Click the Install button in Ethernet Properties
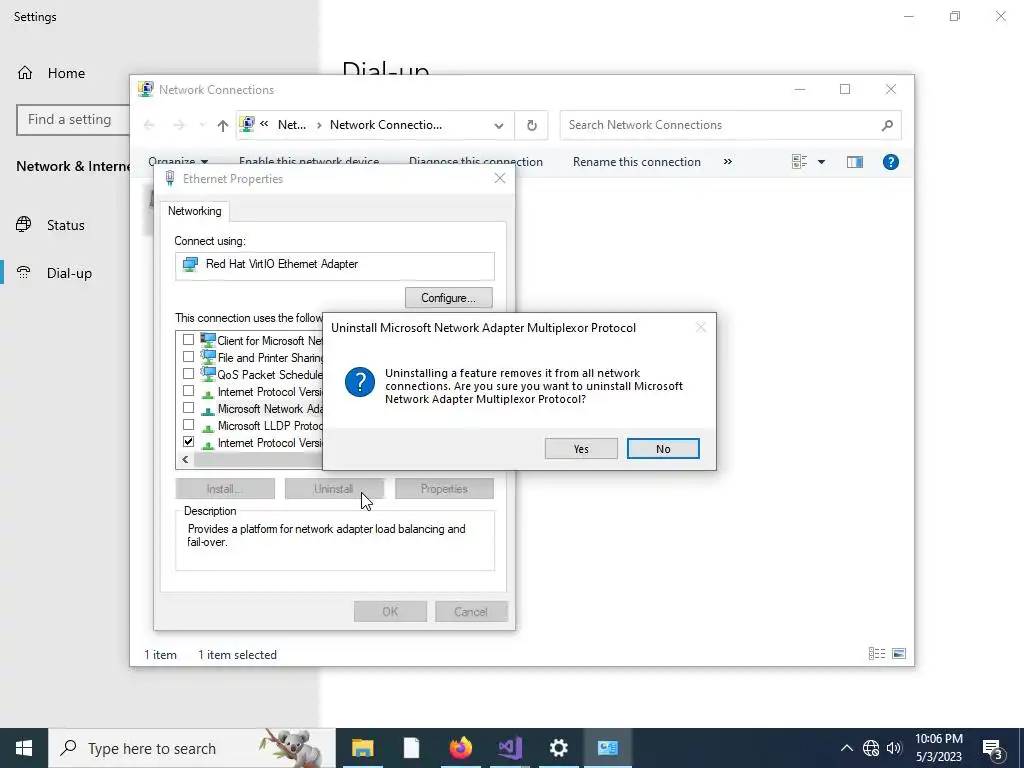The image size is (1024, 768). tap(225, 488)
